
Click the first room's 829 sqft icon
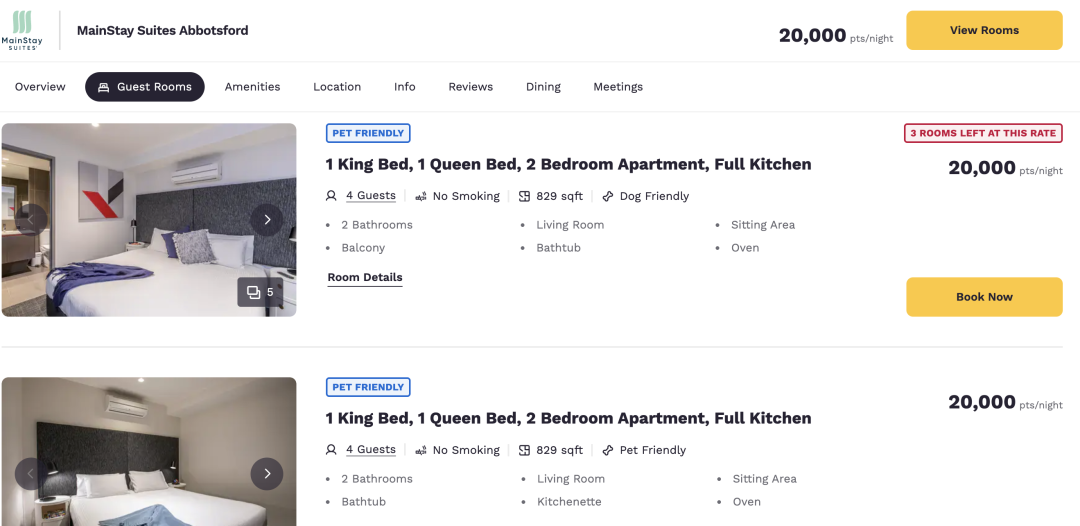[x=524, y=196]
